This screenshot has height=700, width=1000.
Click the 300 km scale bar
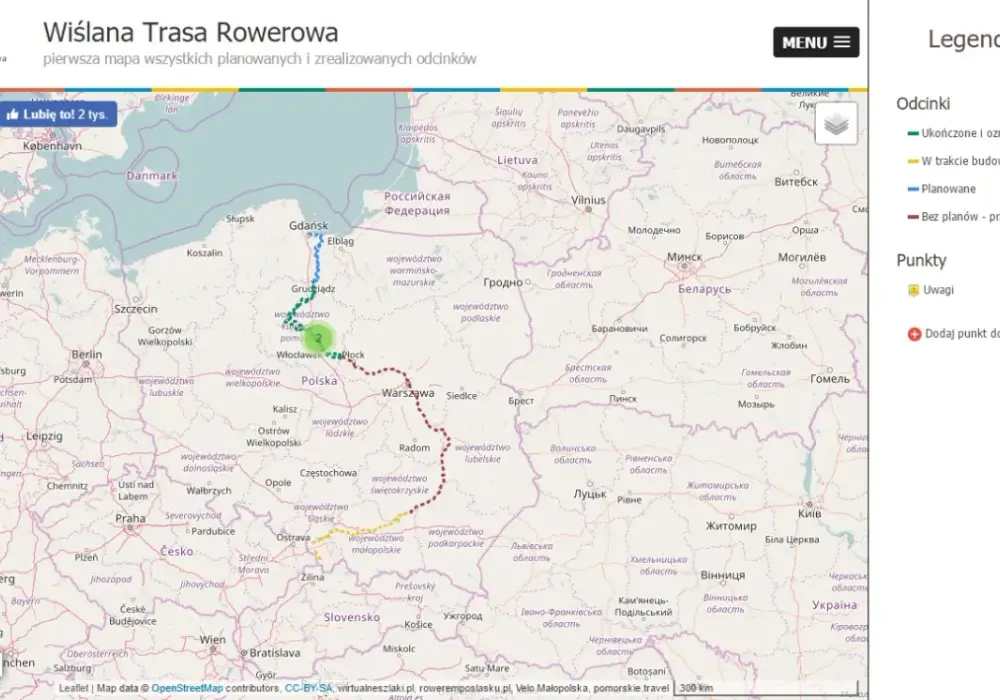pyautogui.click(x=766, y=688)
